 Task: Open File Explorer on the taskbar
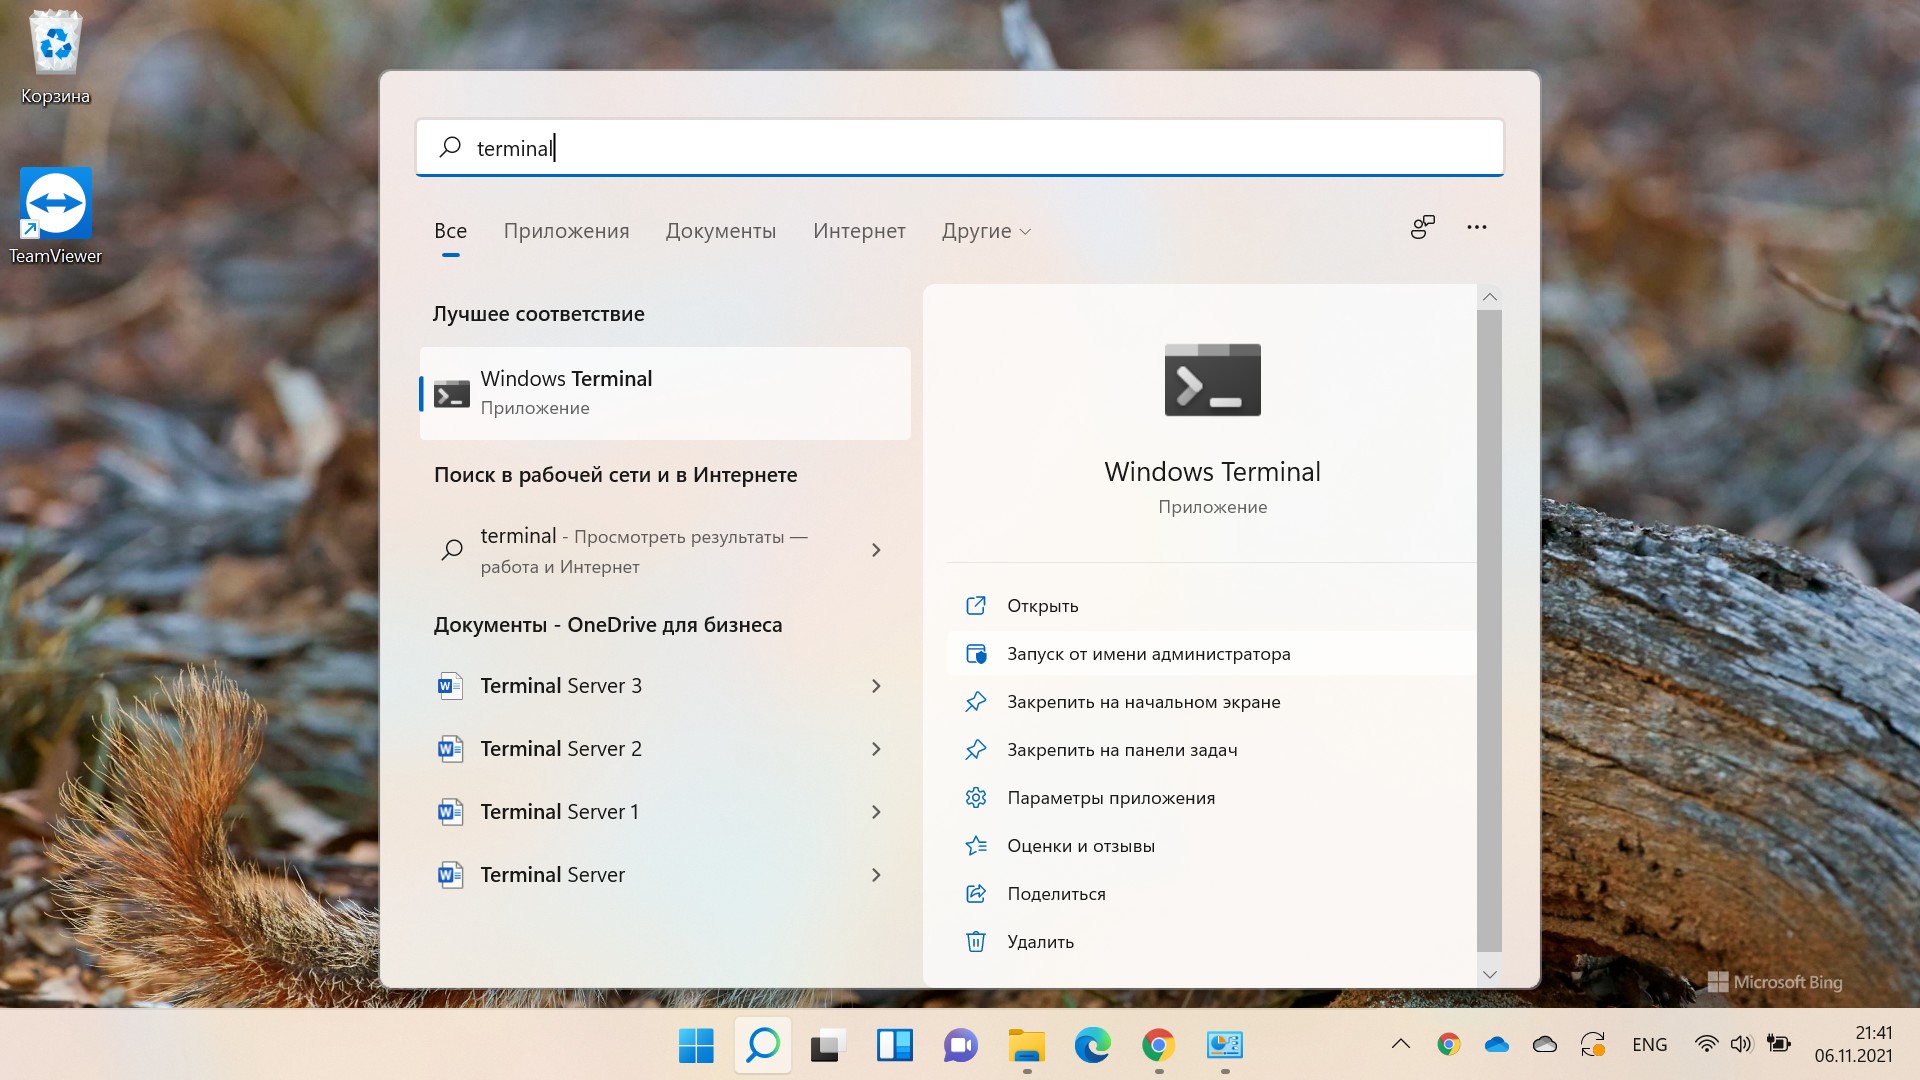1027,1046
